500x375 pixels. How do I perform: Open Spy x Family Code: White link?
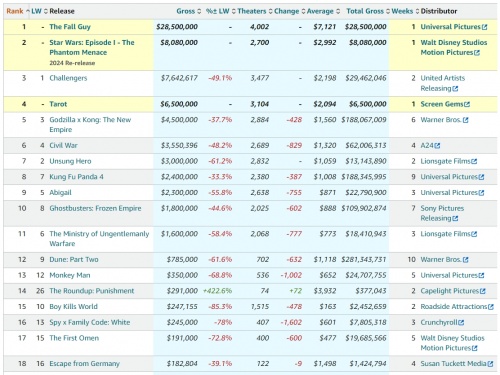[x=90, y=322]
